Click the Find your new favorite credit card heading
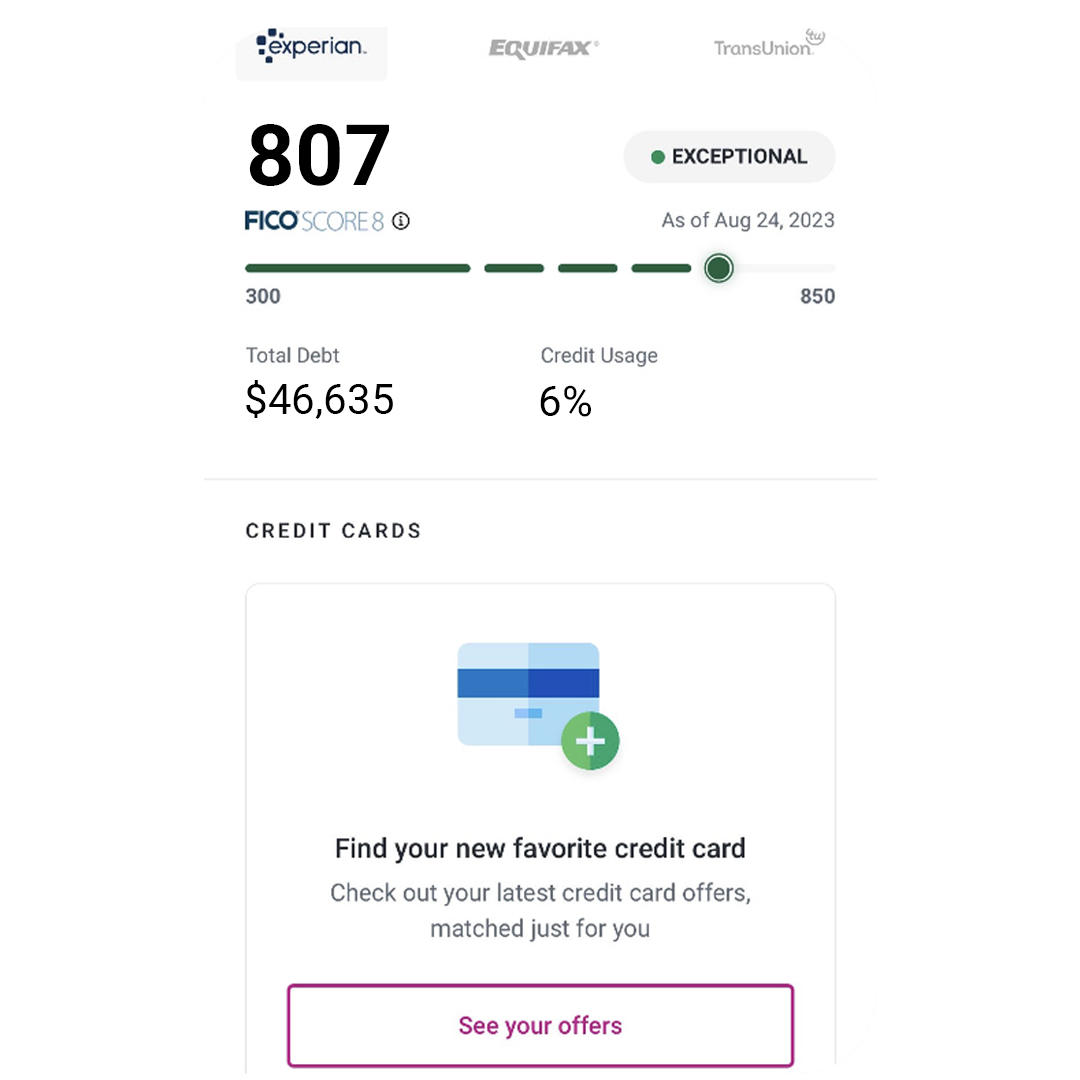 click(540, 849)
